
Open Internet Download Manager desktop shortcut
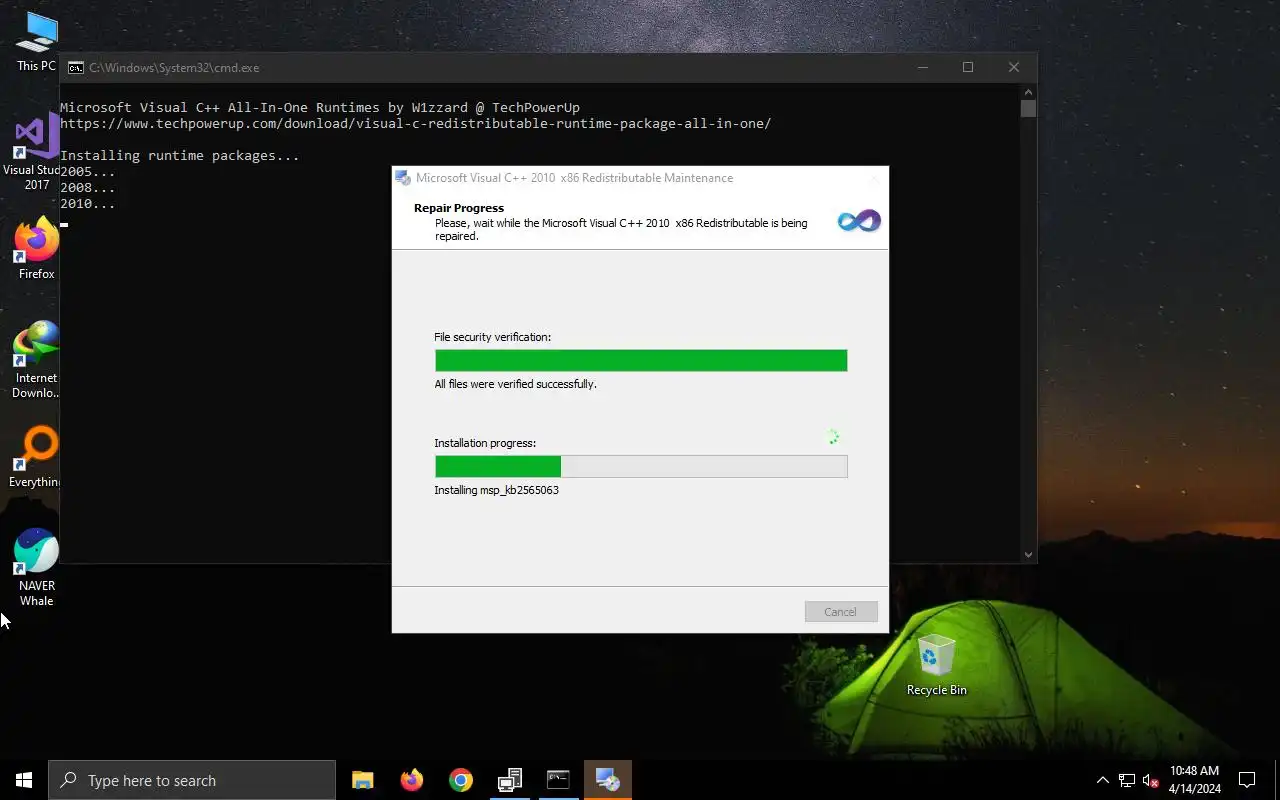(36, 360)
